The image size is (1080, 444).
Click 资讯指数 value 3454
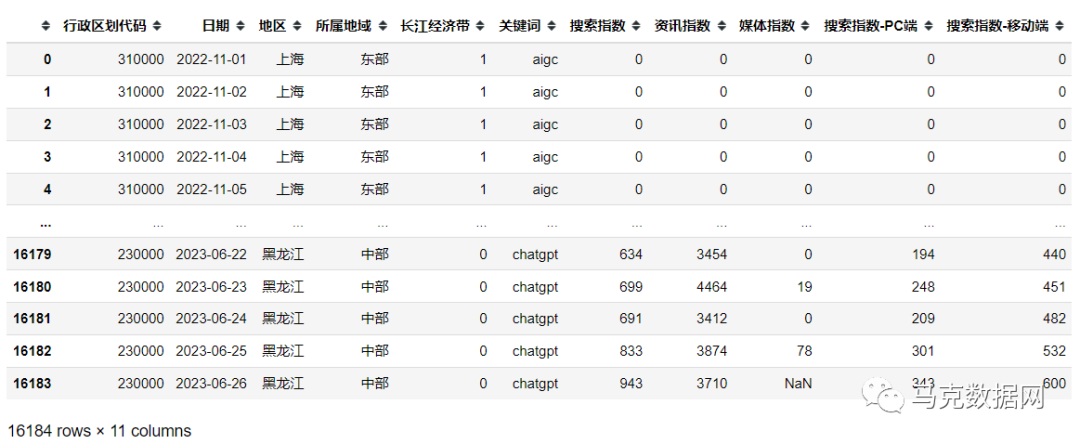pos(712,255)
